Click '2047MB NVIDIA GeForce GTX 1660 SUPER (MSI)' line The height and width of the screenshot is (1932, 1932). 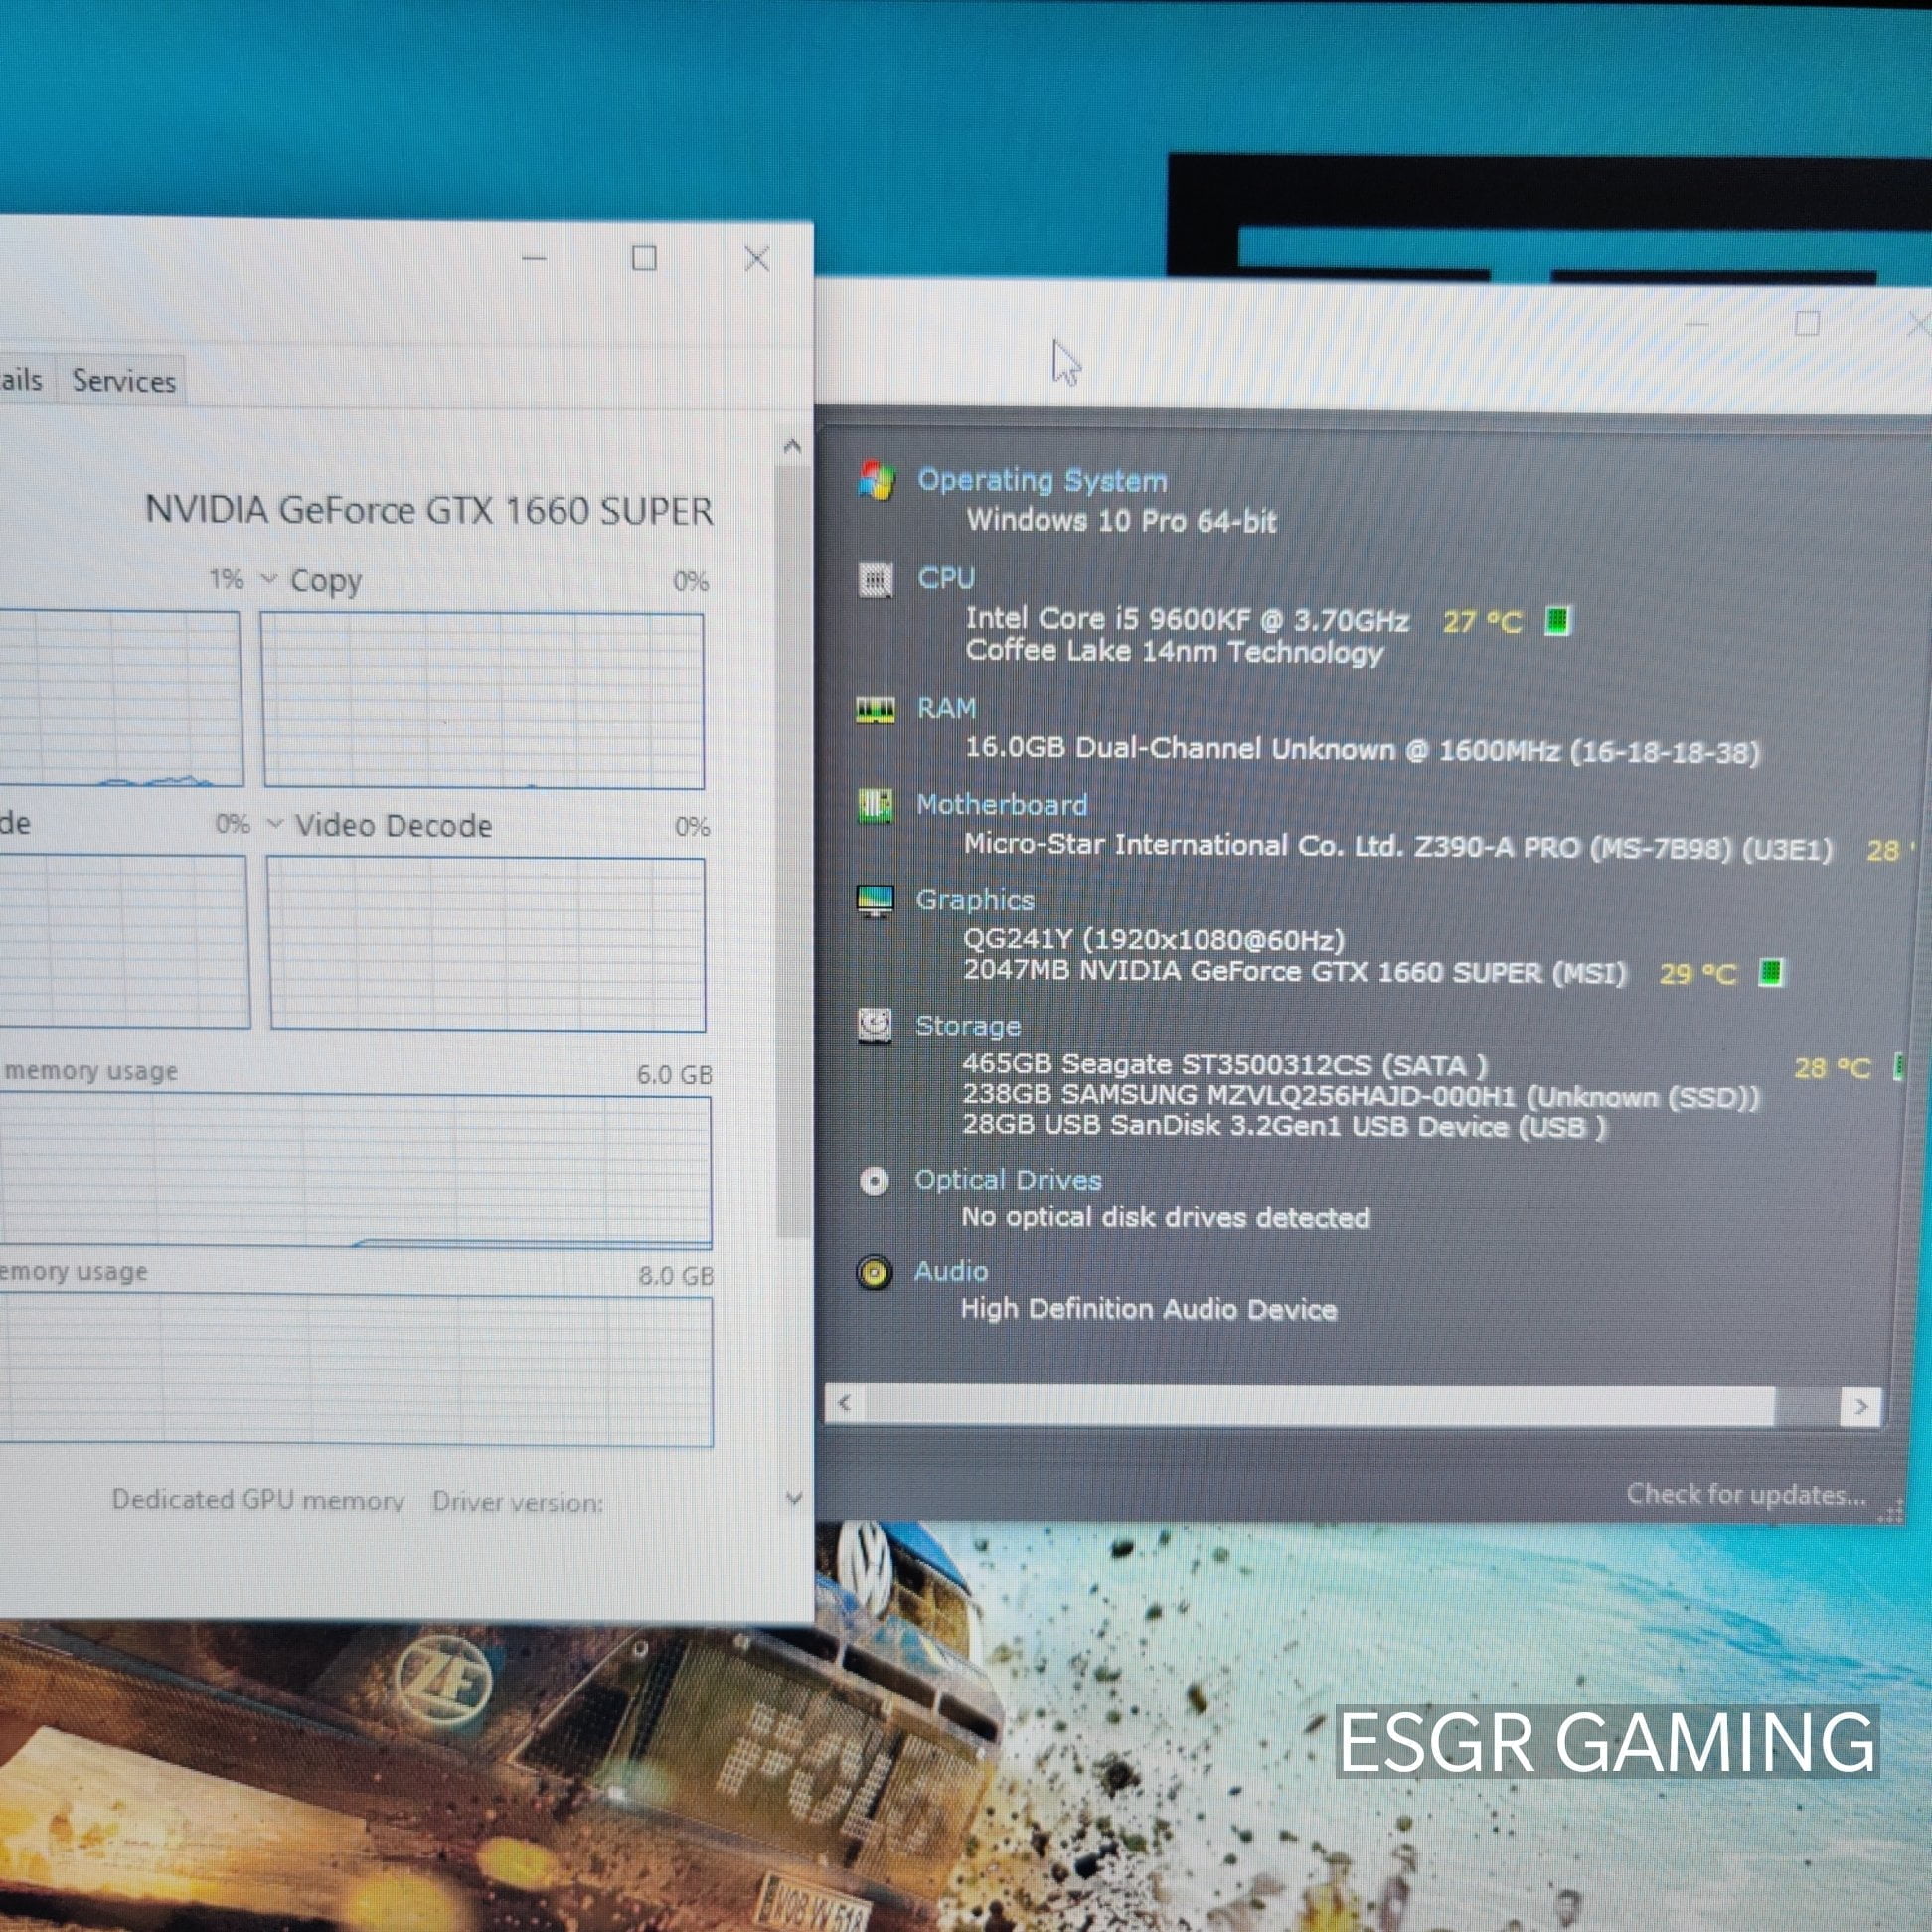1295,971
